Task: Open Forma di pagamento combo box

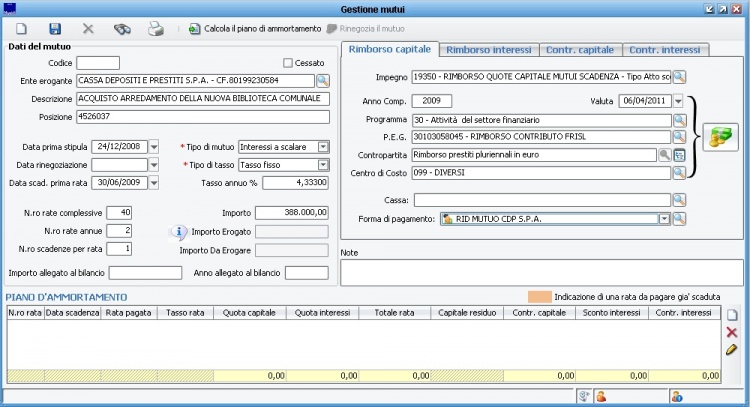Action: pyautogui.click(x=663, y=218)
